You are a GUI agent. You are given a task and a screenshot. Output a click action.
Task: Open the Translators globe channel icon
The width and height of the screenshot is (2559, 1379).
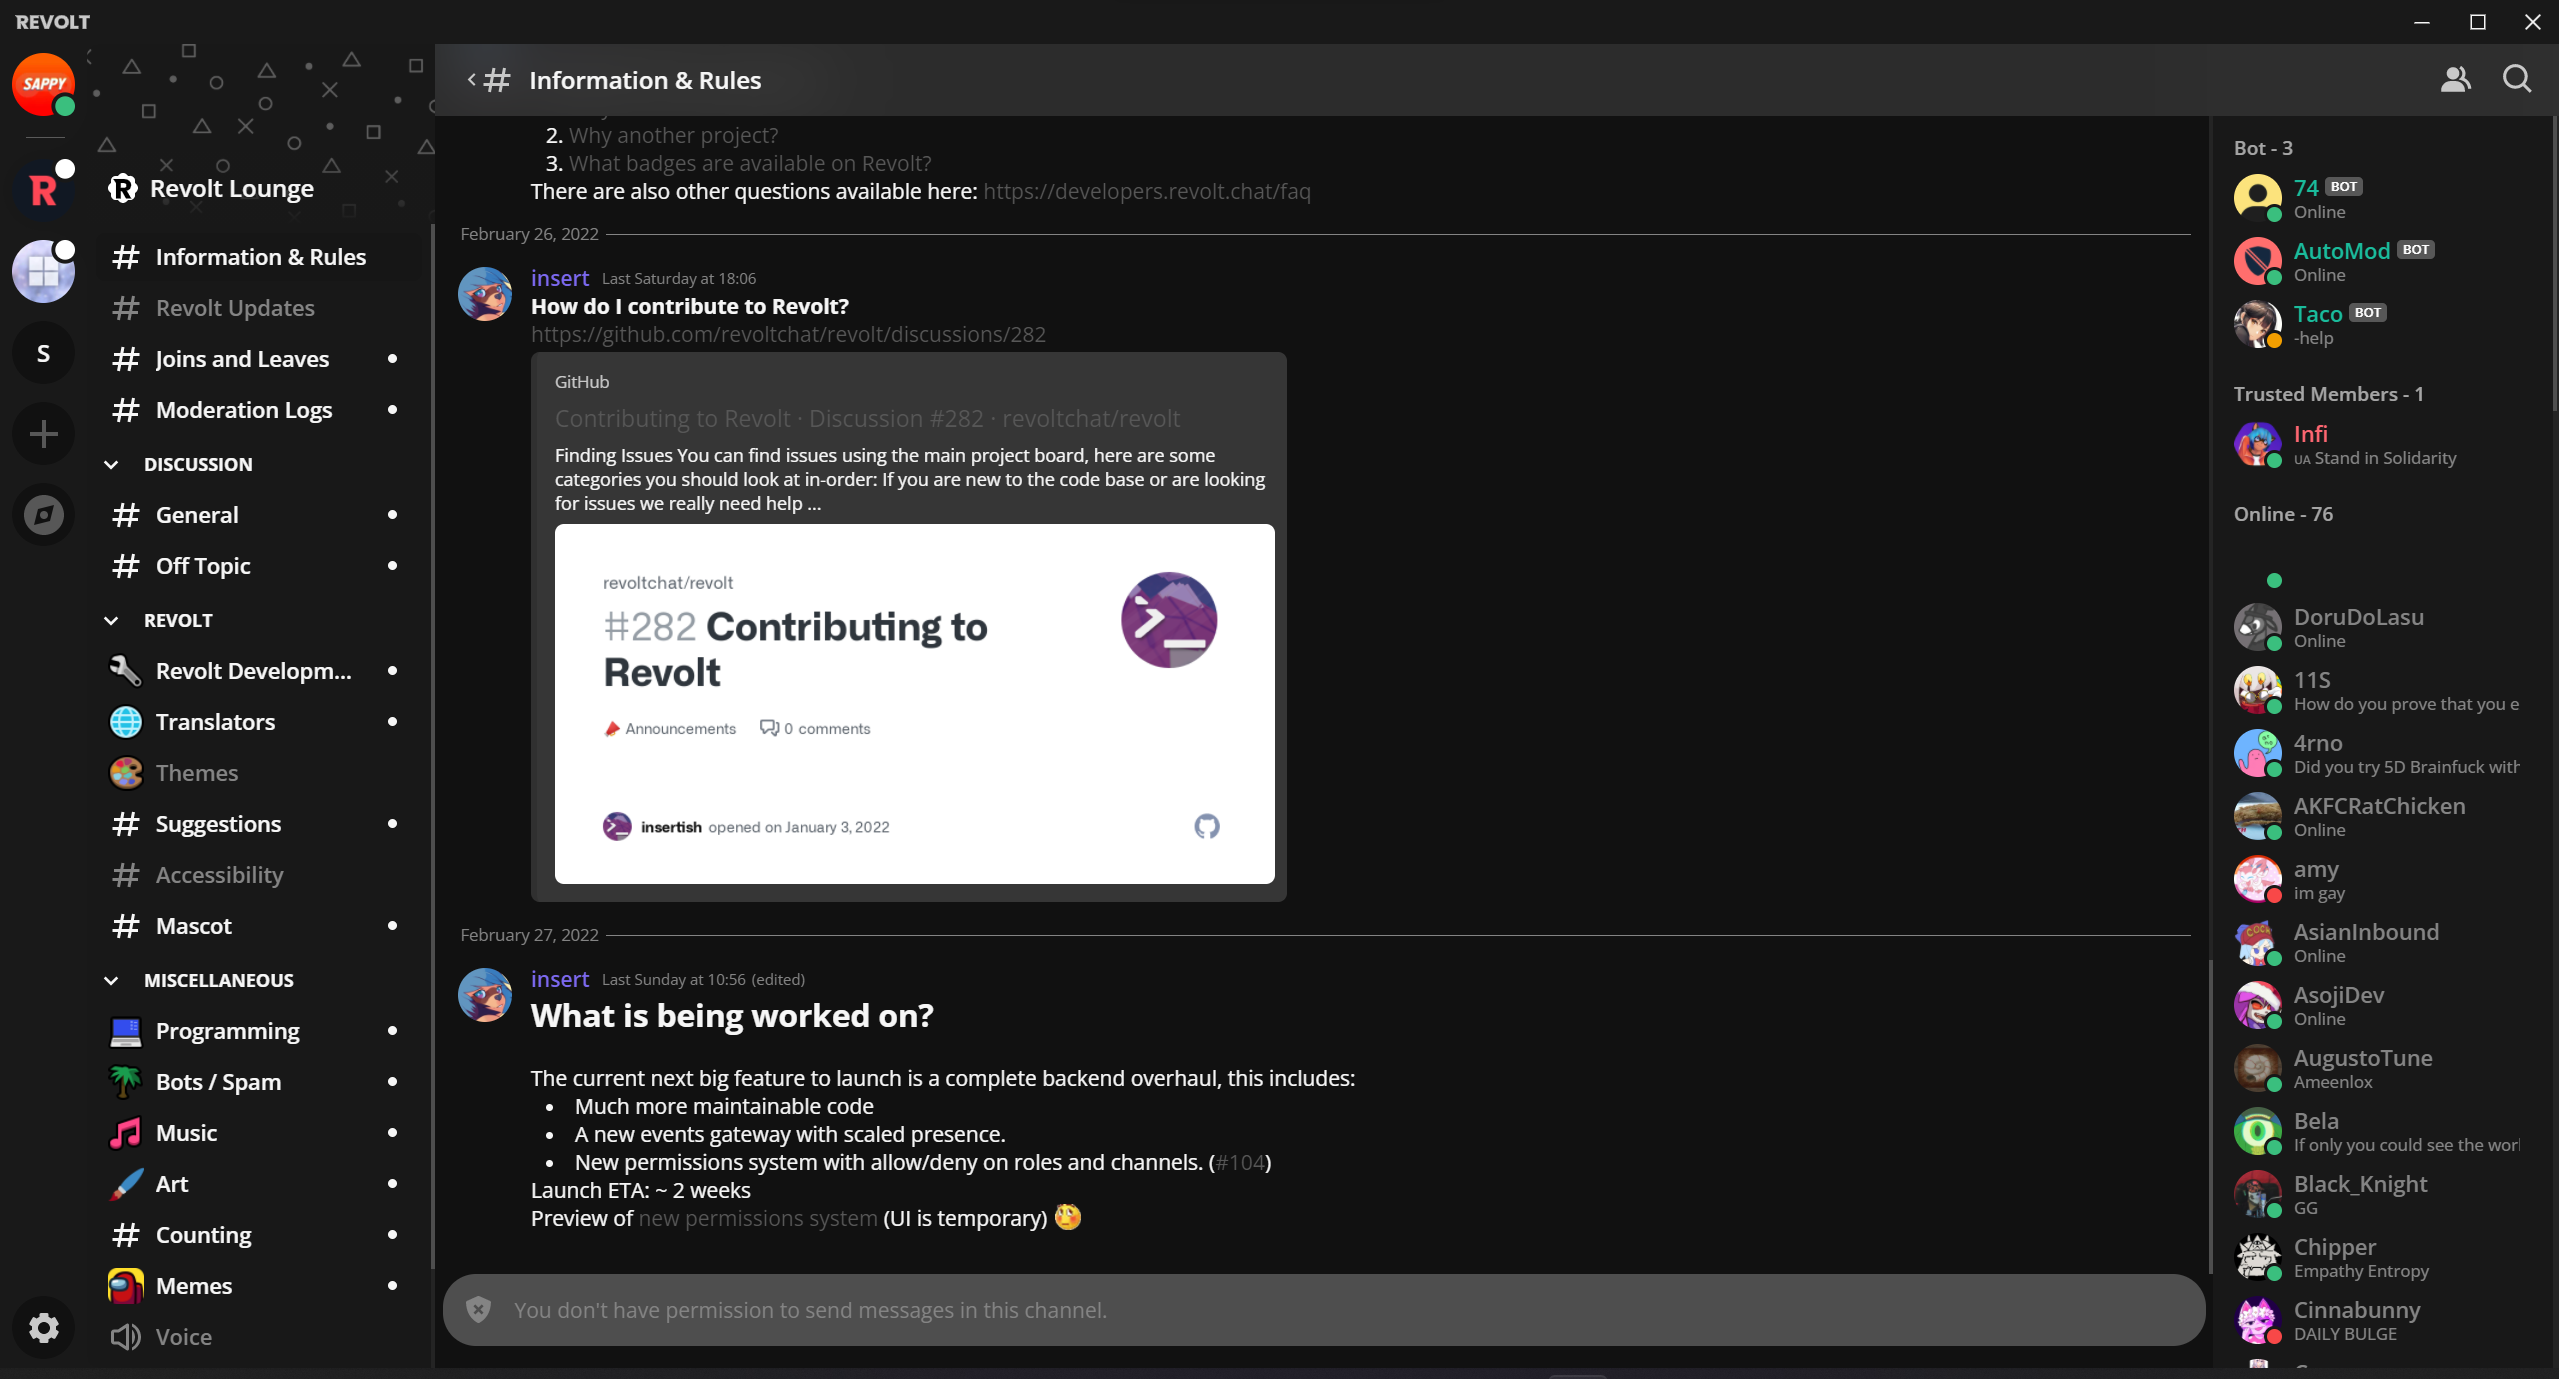click(124, 721)
